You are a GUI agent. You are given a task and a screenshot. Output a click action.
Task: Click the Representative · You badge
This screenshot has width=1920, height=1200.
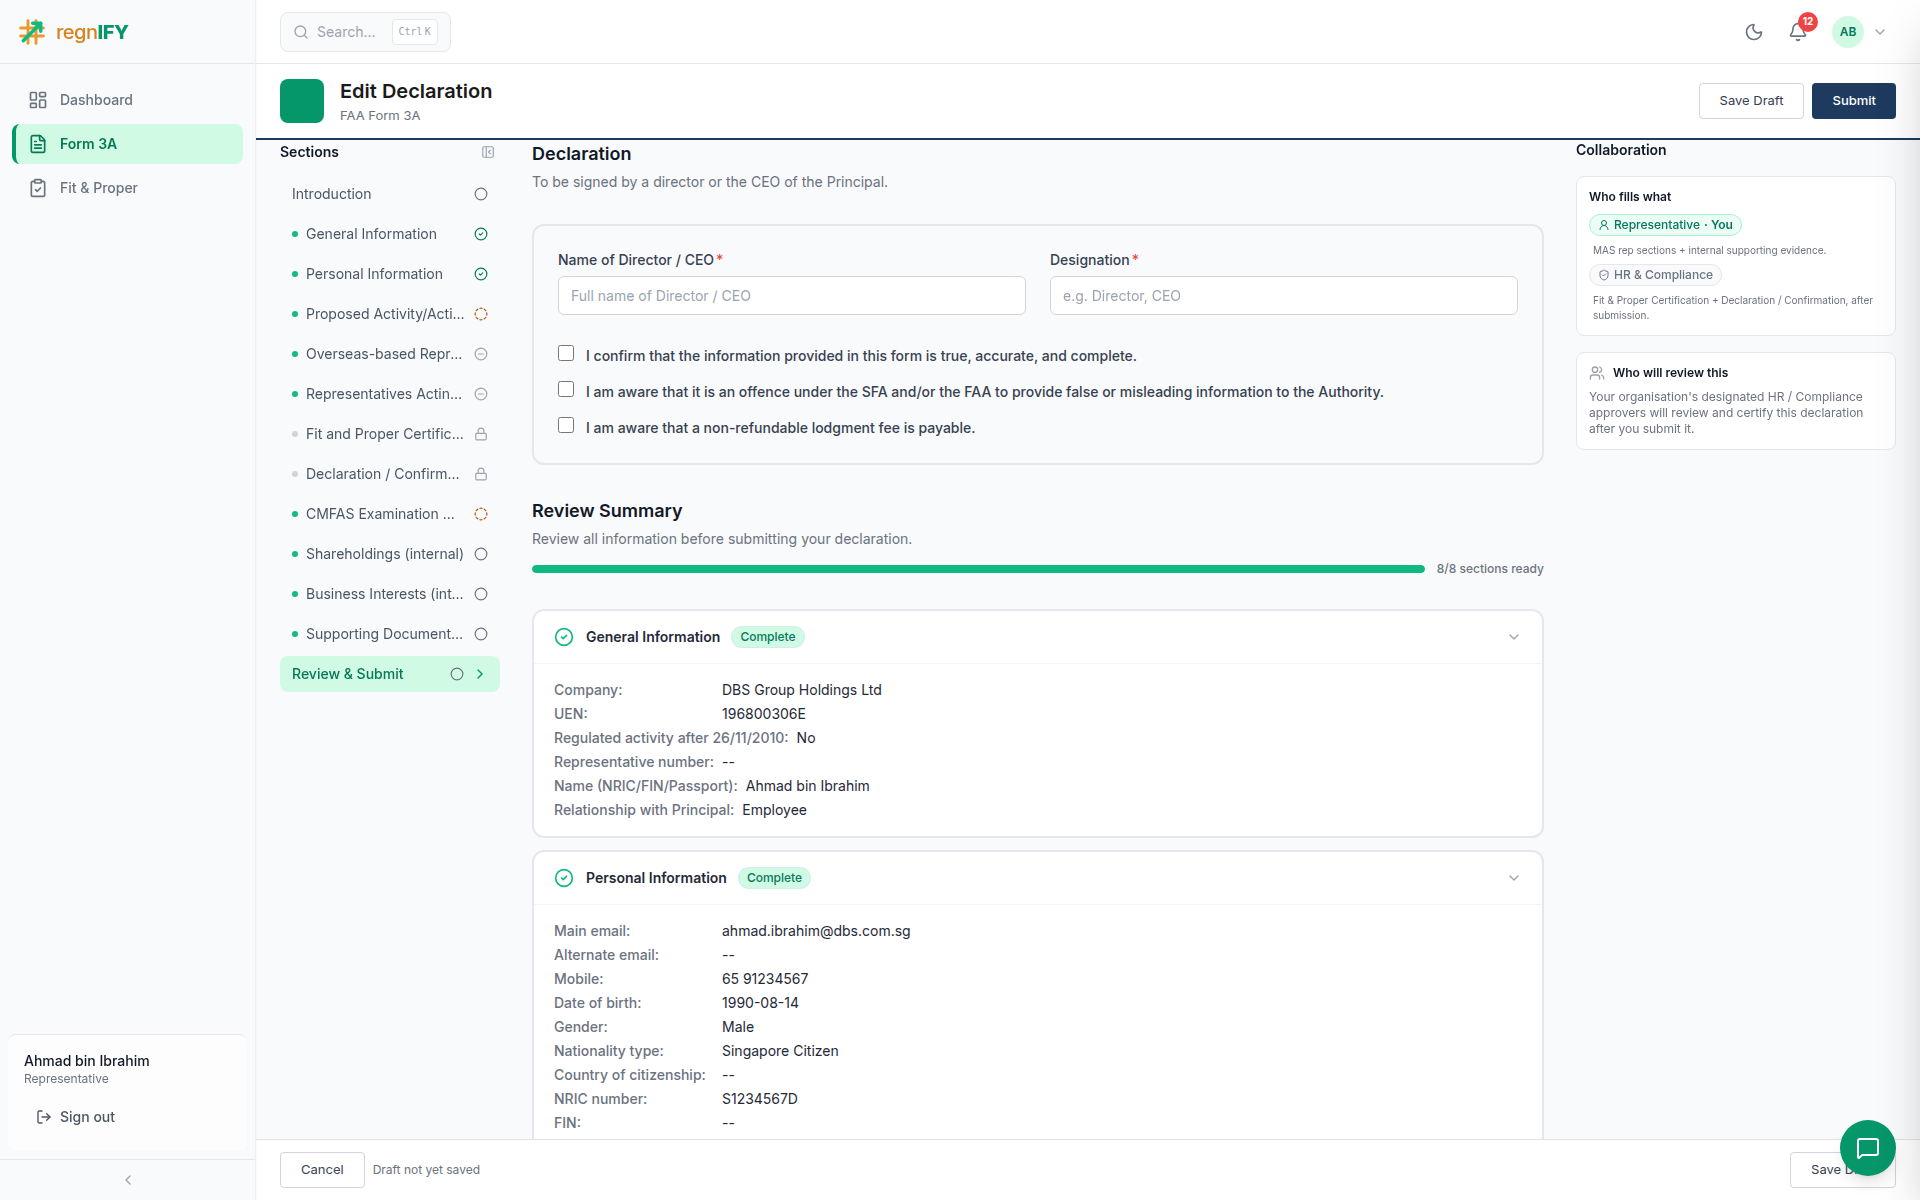click(x=1665, y=225)
